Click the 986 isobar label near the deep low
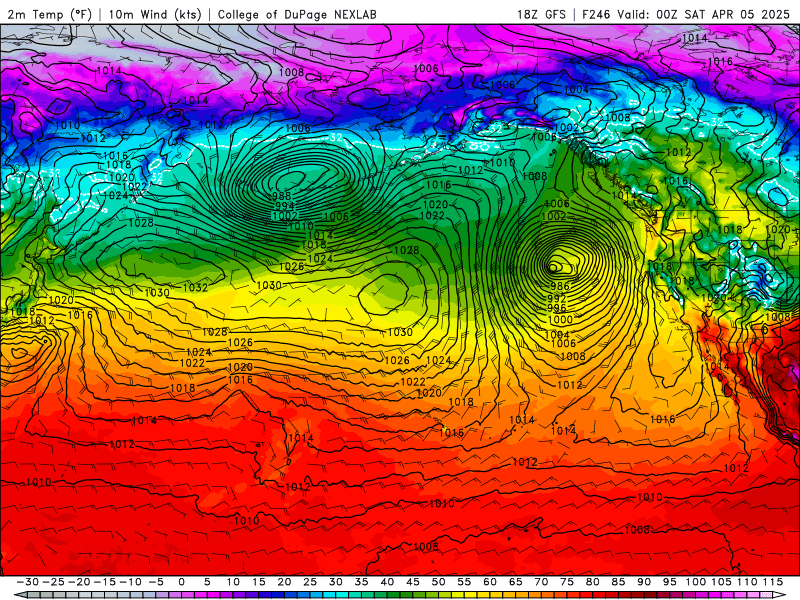This screenshot has width=800, height=600. 560,287
